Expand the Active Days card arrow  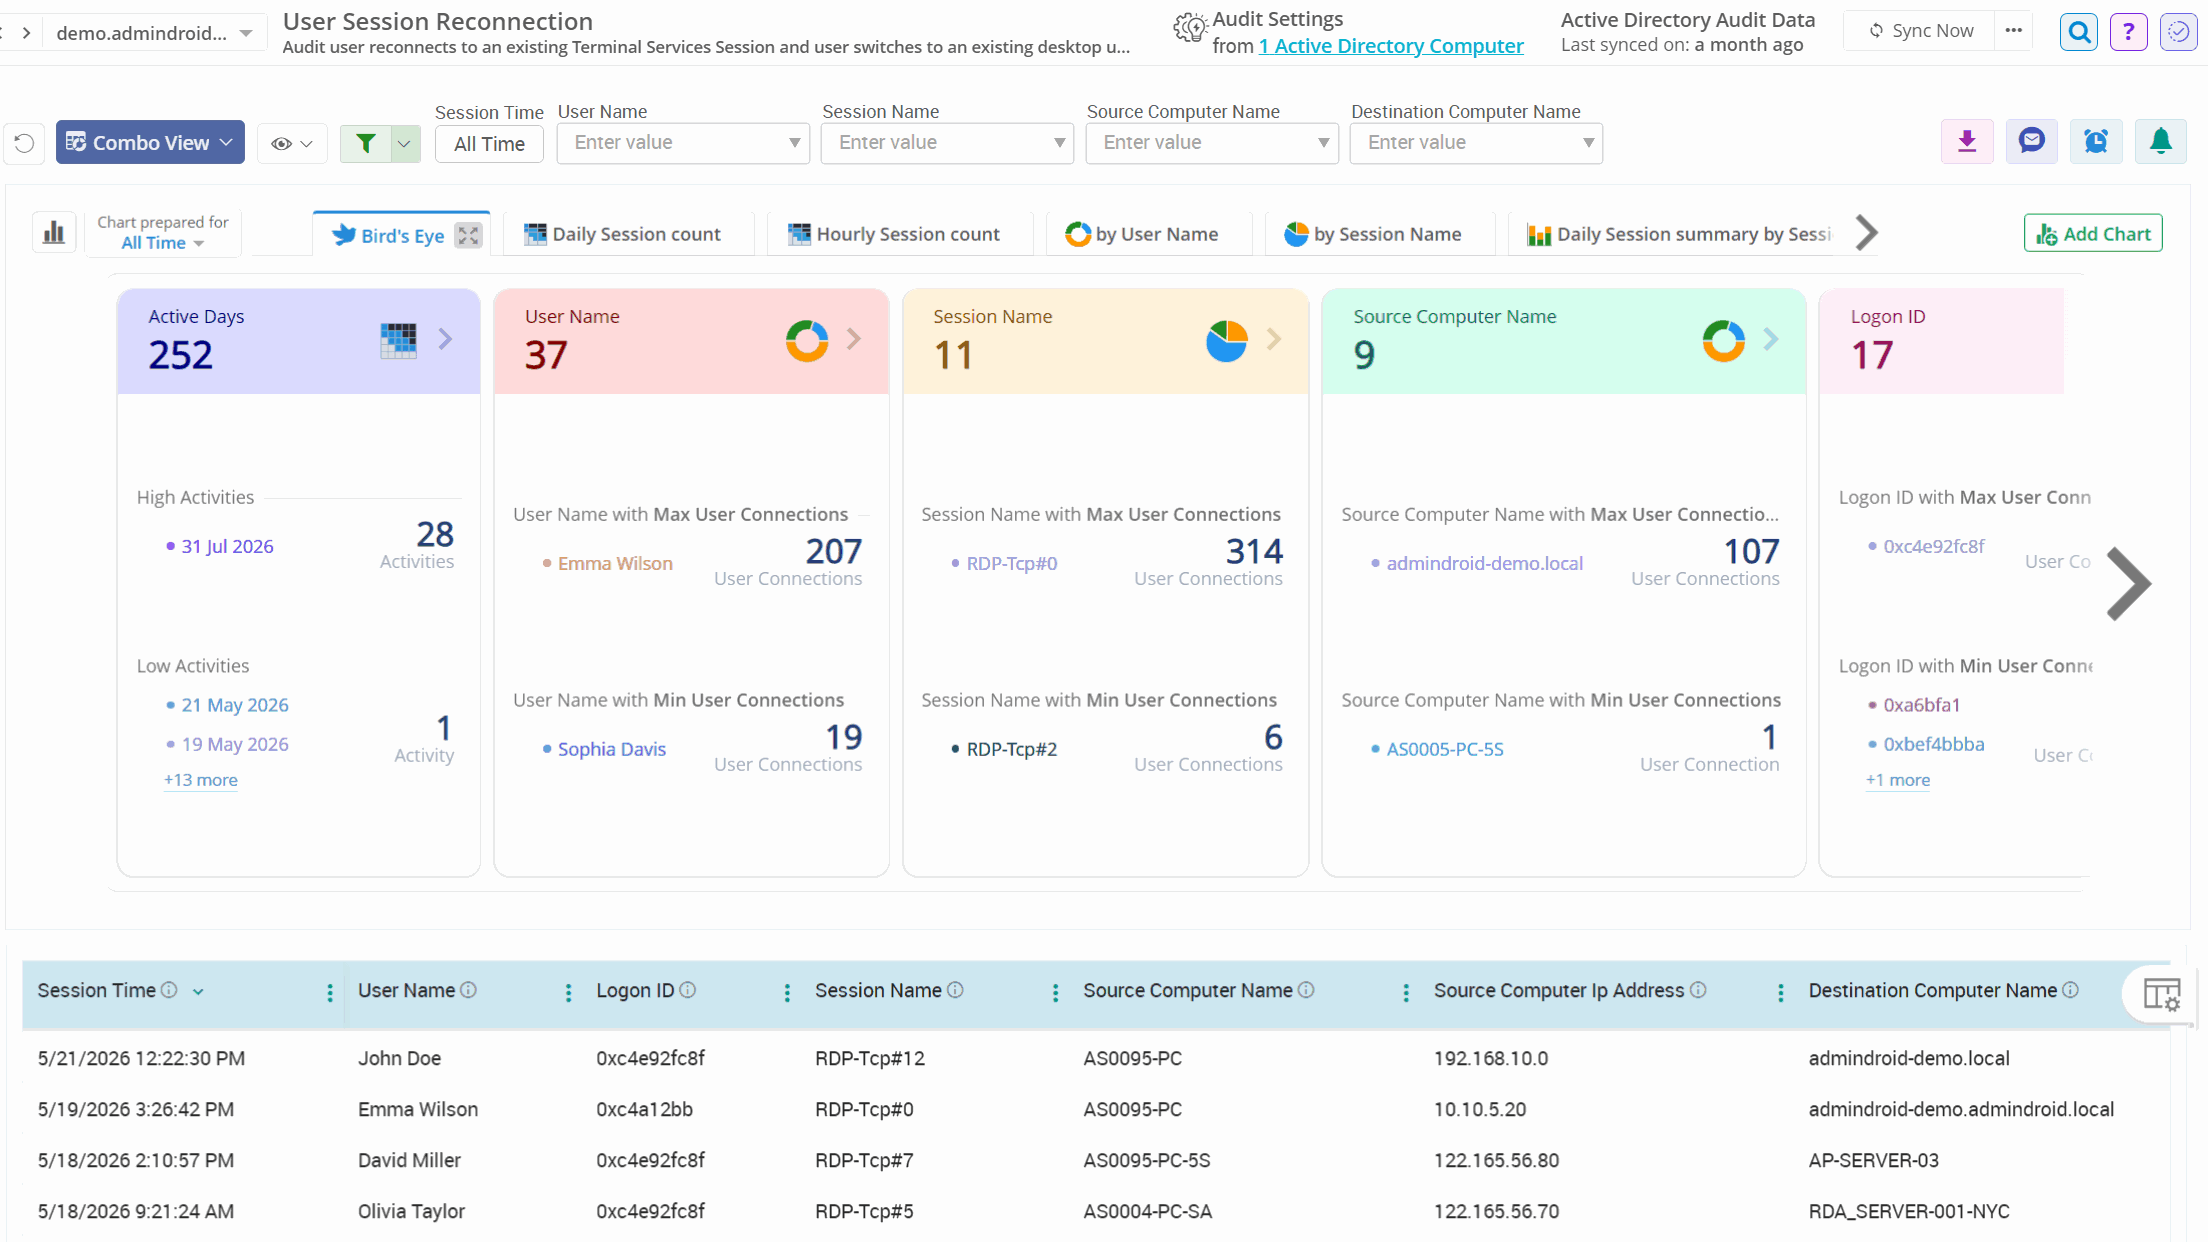click(x=445, y=339)
